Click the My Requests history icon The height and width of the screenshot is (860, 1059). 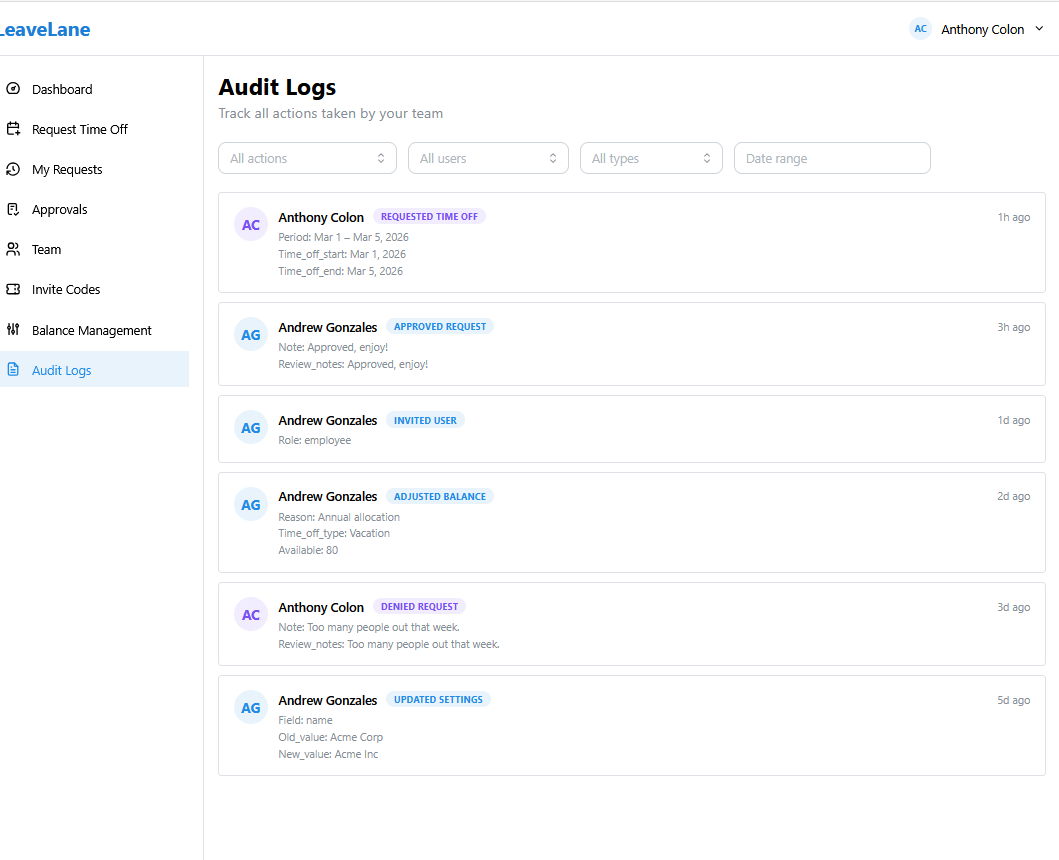(x=13, y=169)
